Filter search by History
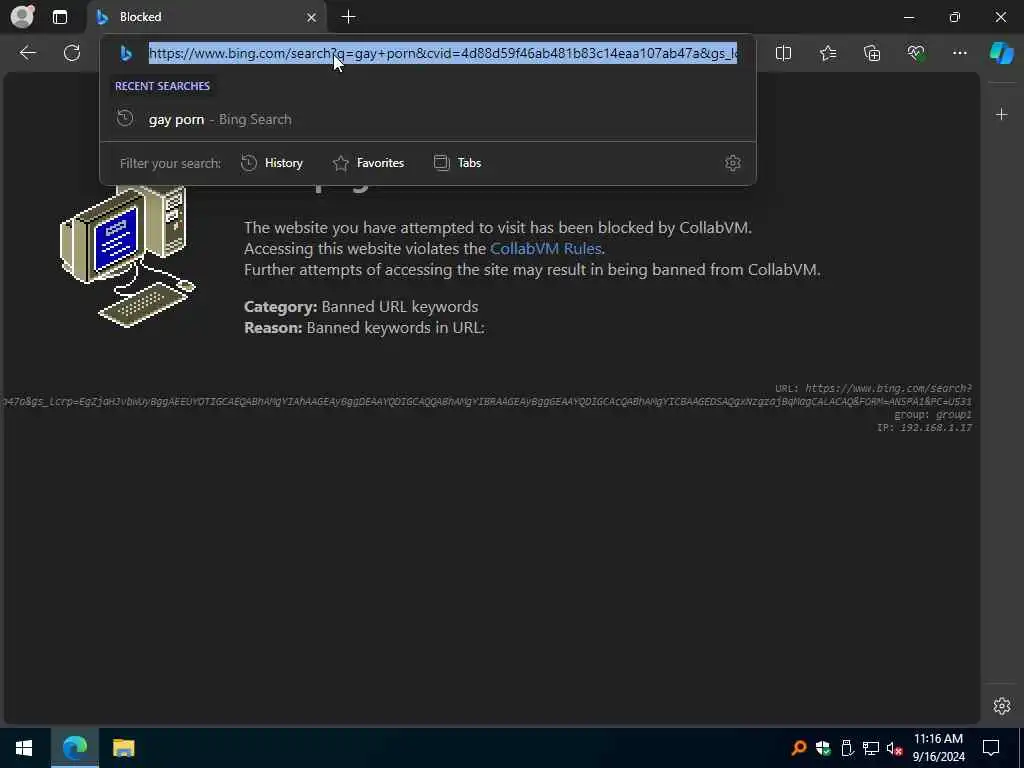Image resolution: width=1024 pixels, height=768 pixels. tap(272, 163)
